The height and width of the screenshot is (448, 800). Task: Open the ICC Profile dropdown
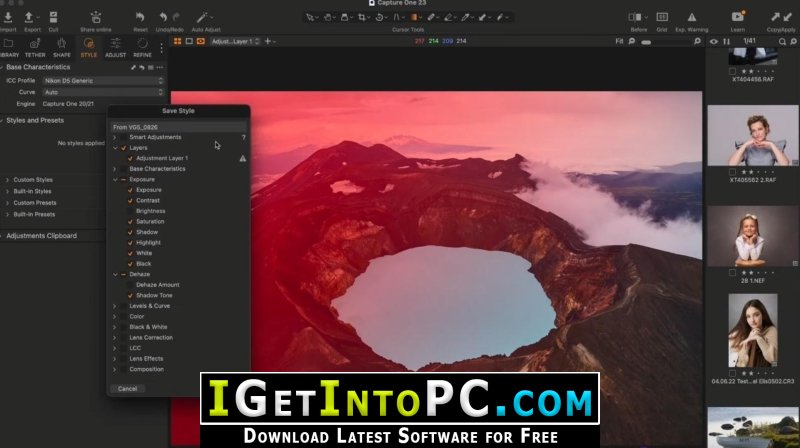pyautogui.click(x=104, y=81)
